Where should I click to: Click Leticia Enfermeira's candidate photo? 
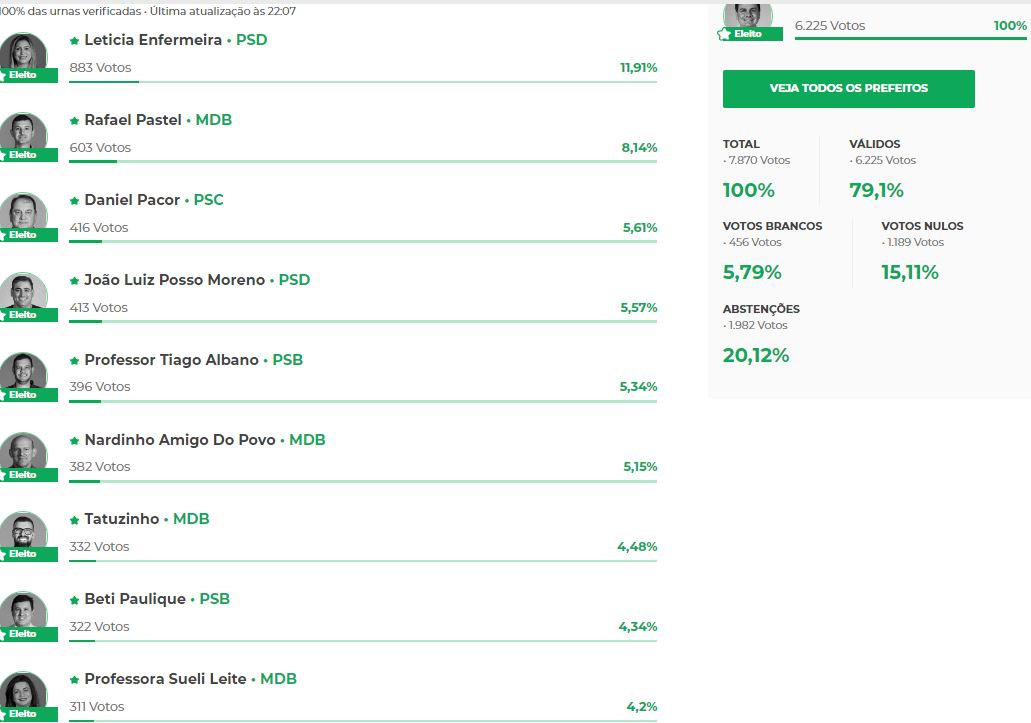(x=23, y=52)
